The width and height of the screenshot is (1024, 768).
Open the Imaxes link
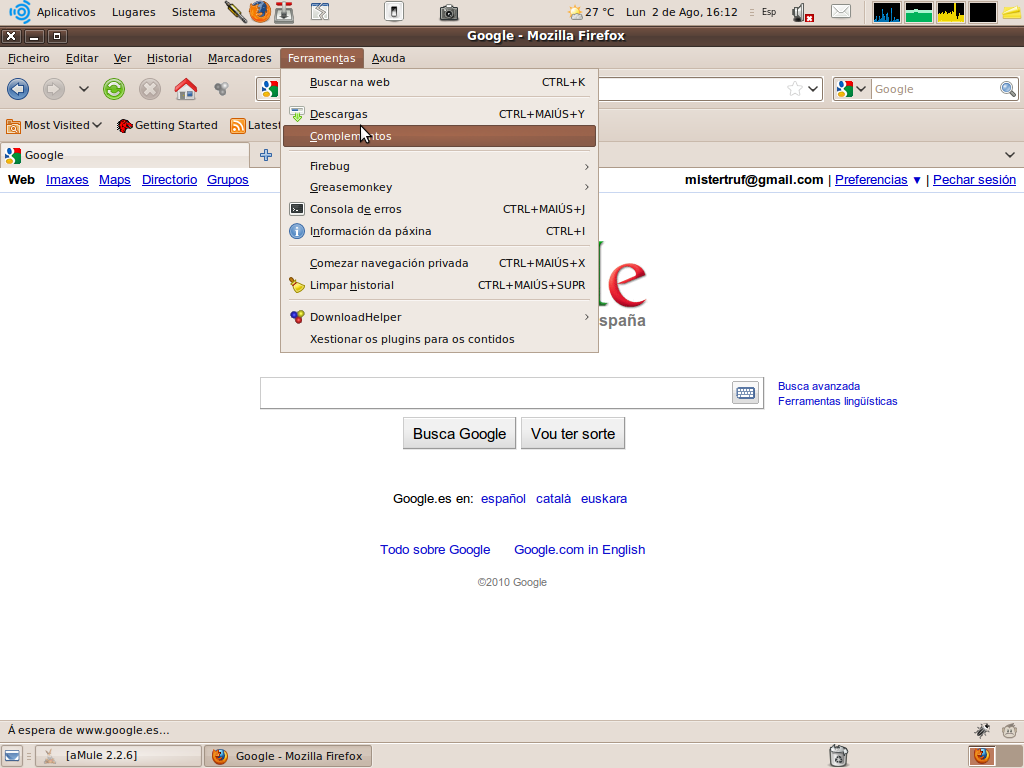[67, 180]
